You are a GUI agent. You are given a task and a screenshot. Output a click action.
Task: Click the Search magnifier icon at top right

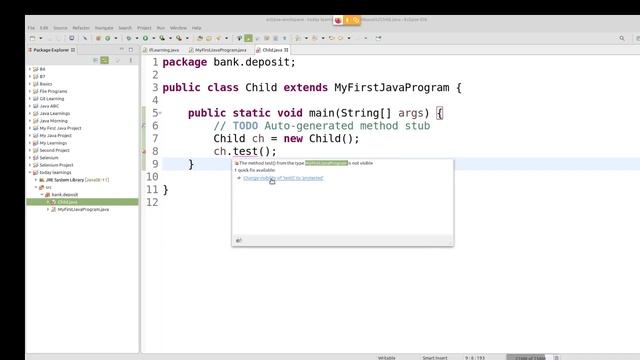[x=622, y=38]
